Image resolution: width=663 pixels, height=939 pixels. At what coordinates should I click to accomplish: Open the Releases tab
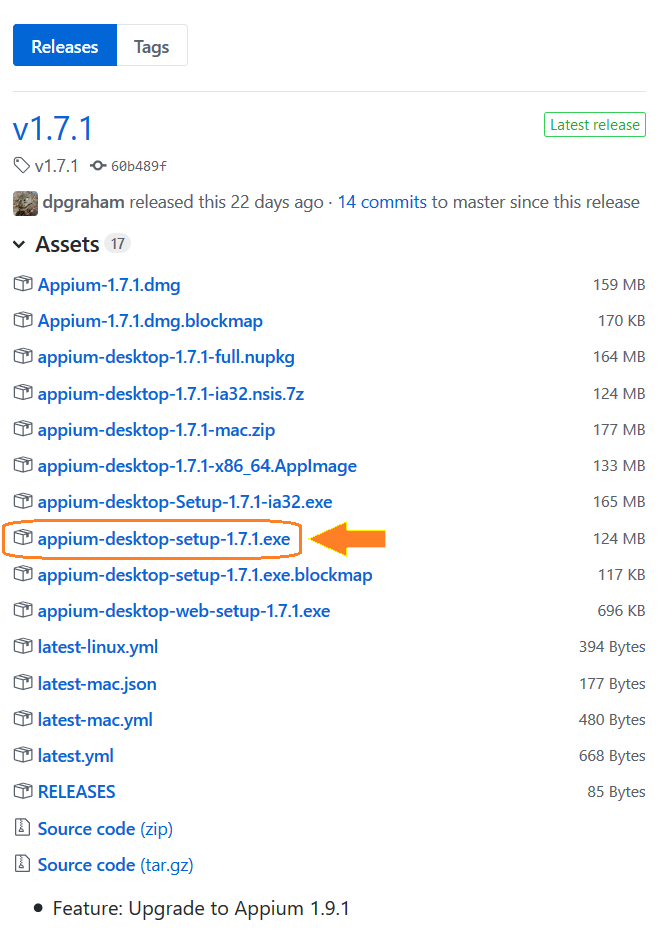pos(65,46)
